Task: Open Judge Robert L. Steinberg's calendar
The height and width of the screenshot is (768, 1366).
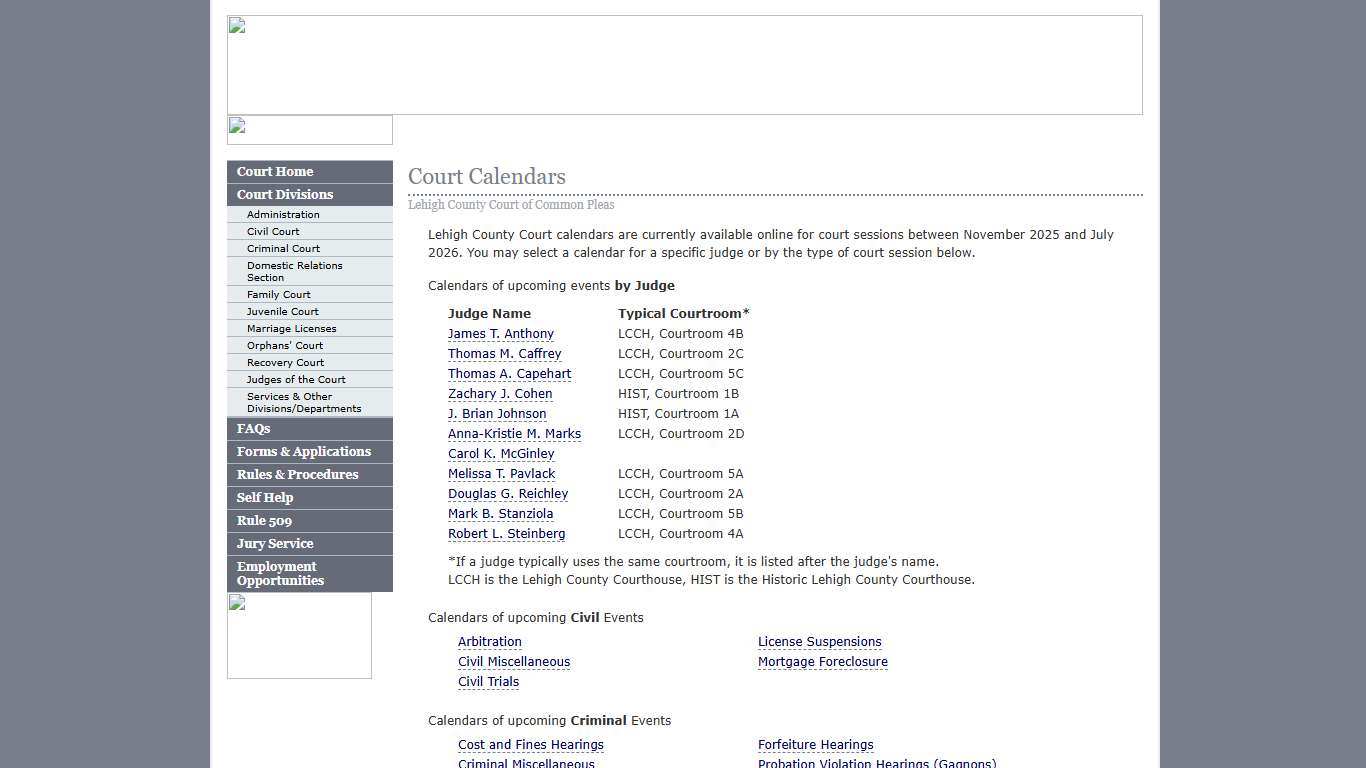Action: [x=506, y=533]
